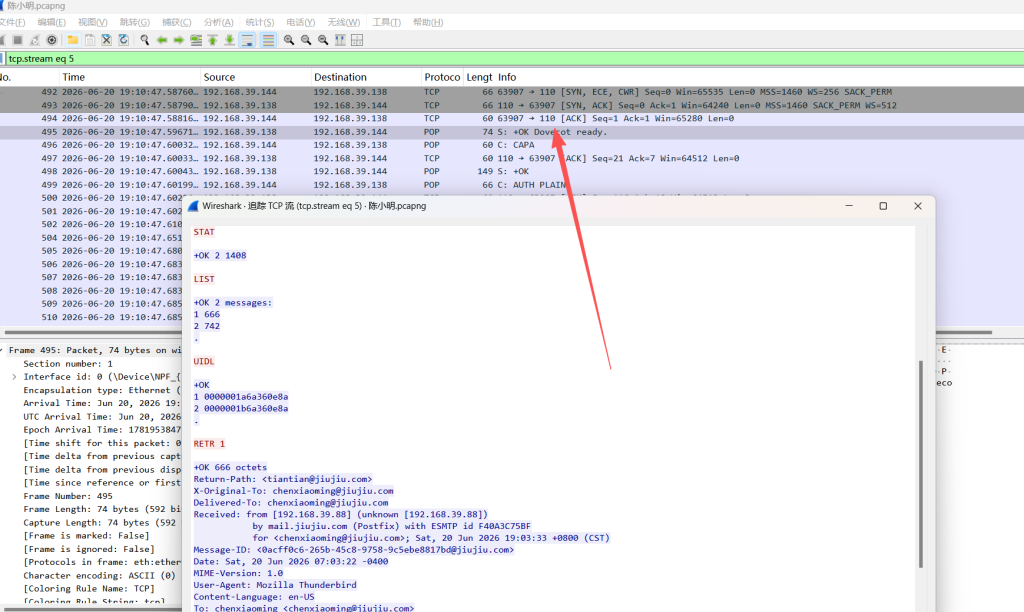Expand Interface id: 0 tree node
This screenshot has height=612, width=1024.
[x=14, y=377]
